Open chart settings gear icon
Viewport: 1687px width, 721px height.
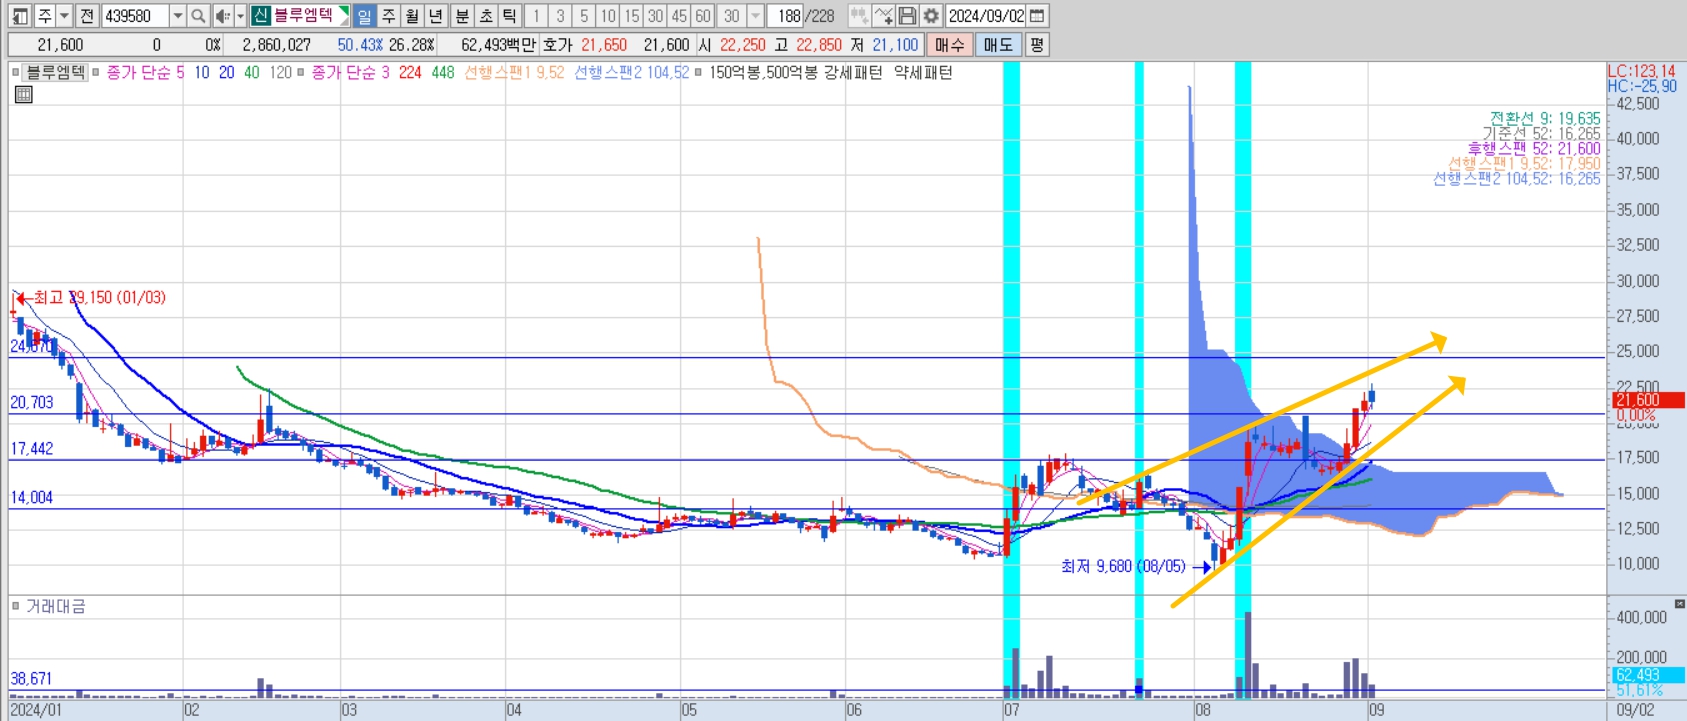pos(931,16)
